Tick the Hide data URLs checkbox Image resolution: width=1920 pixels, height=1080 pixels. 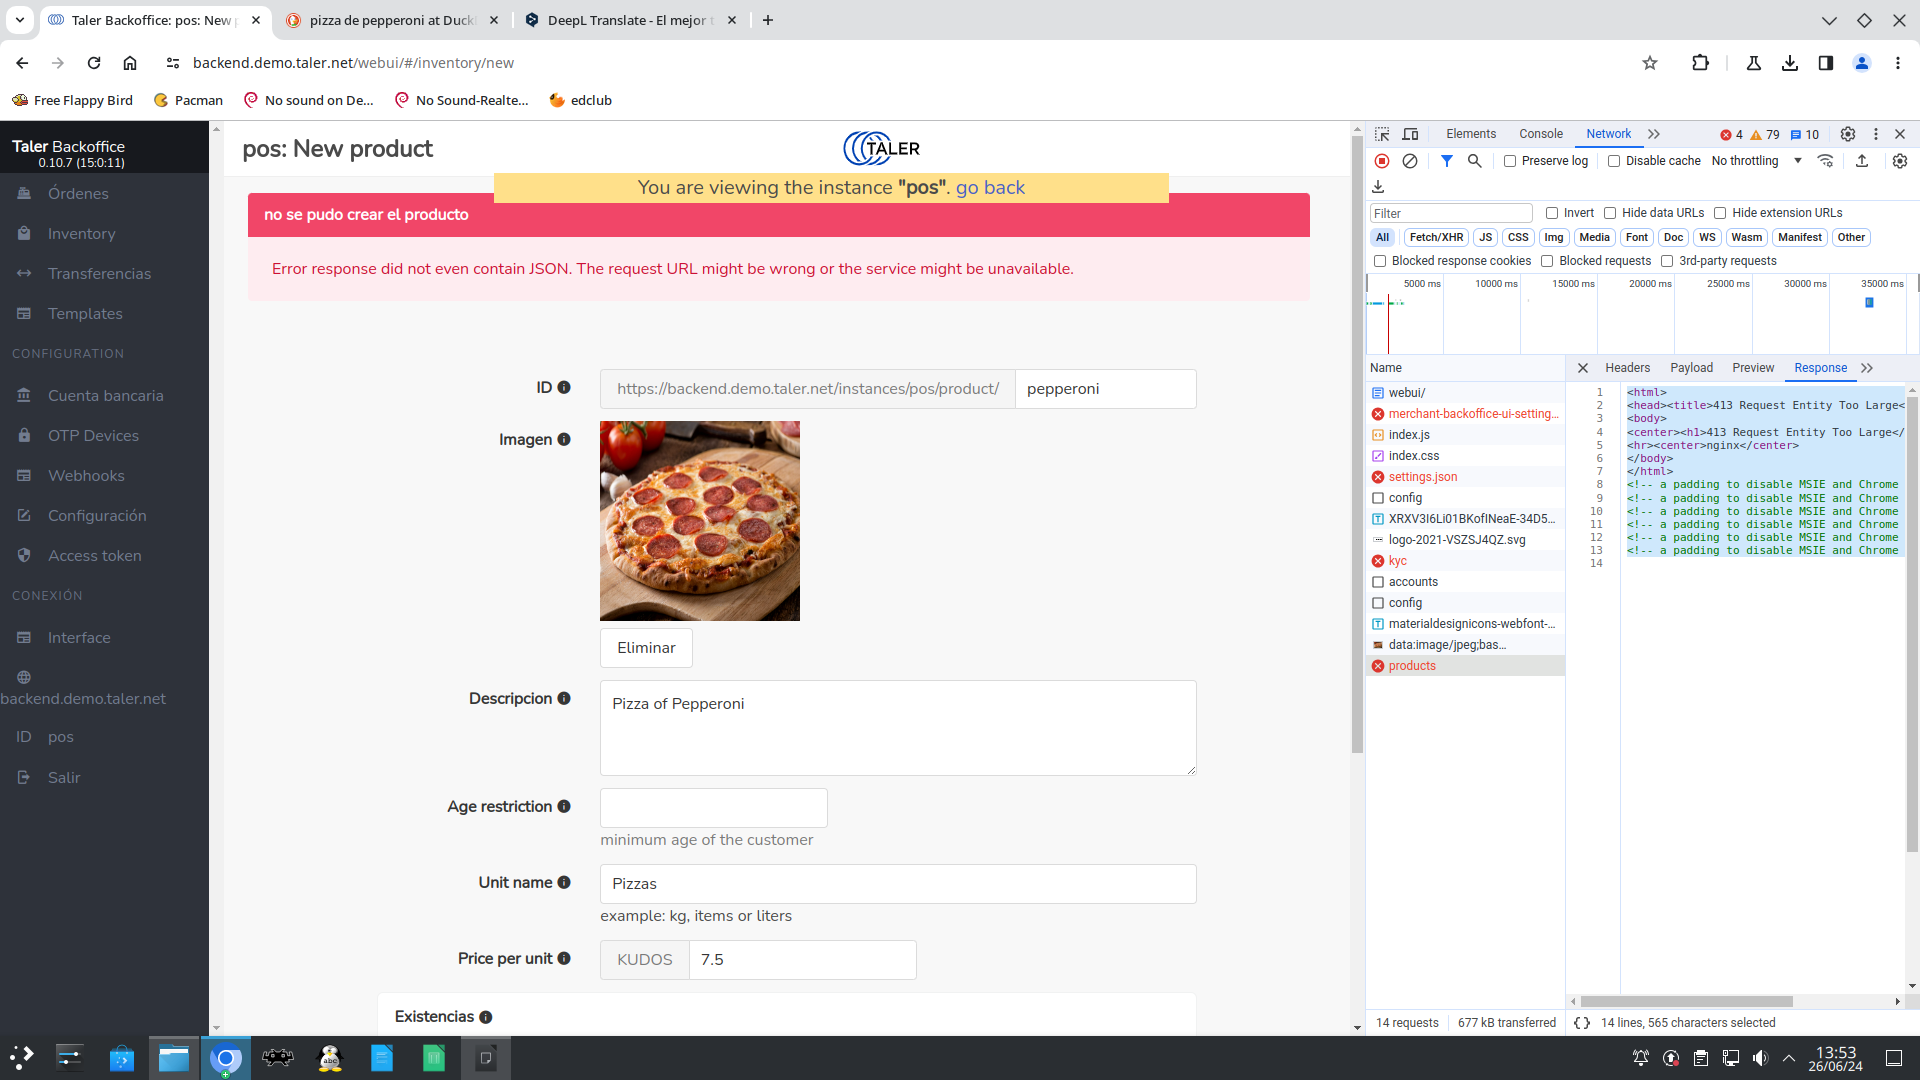tap(1610, 213)
